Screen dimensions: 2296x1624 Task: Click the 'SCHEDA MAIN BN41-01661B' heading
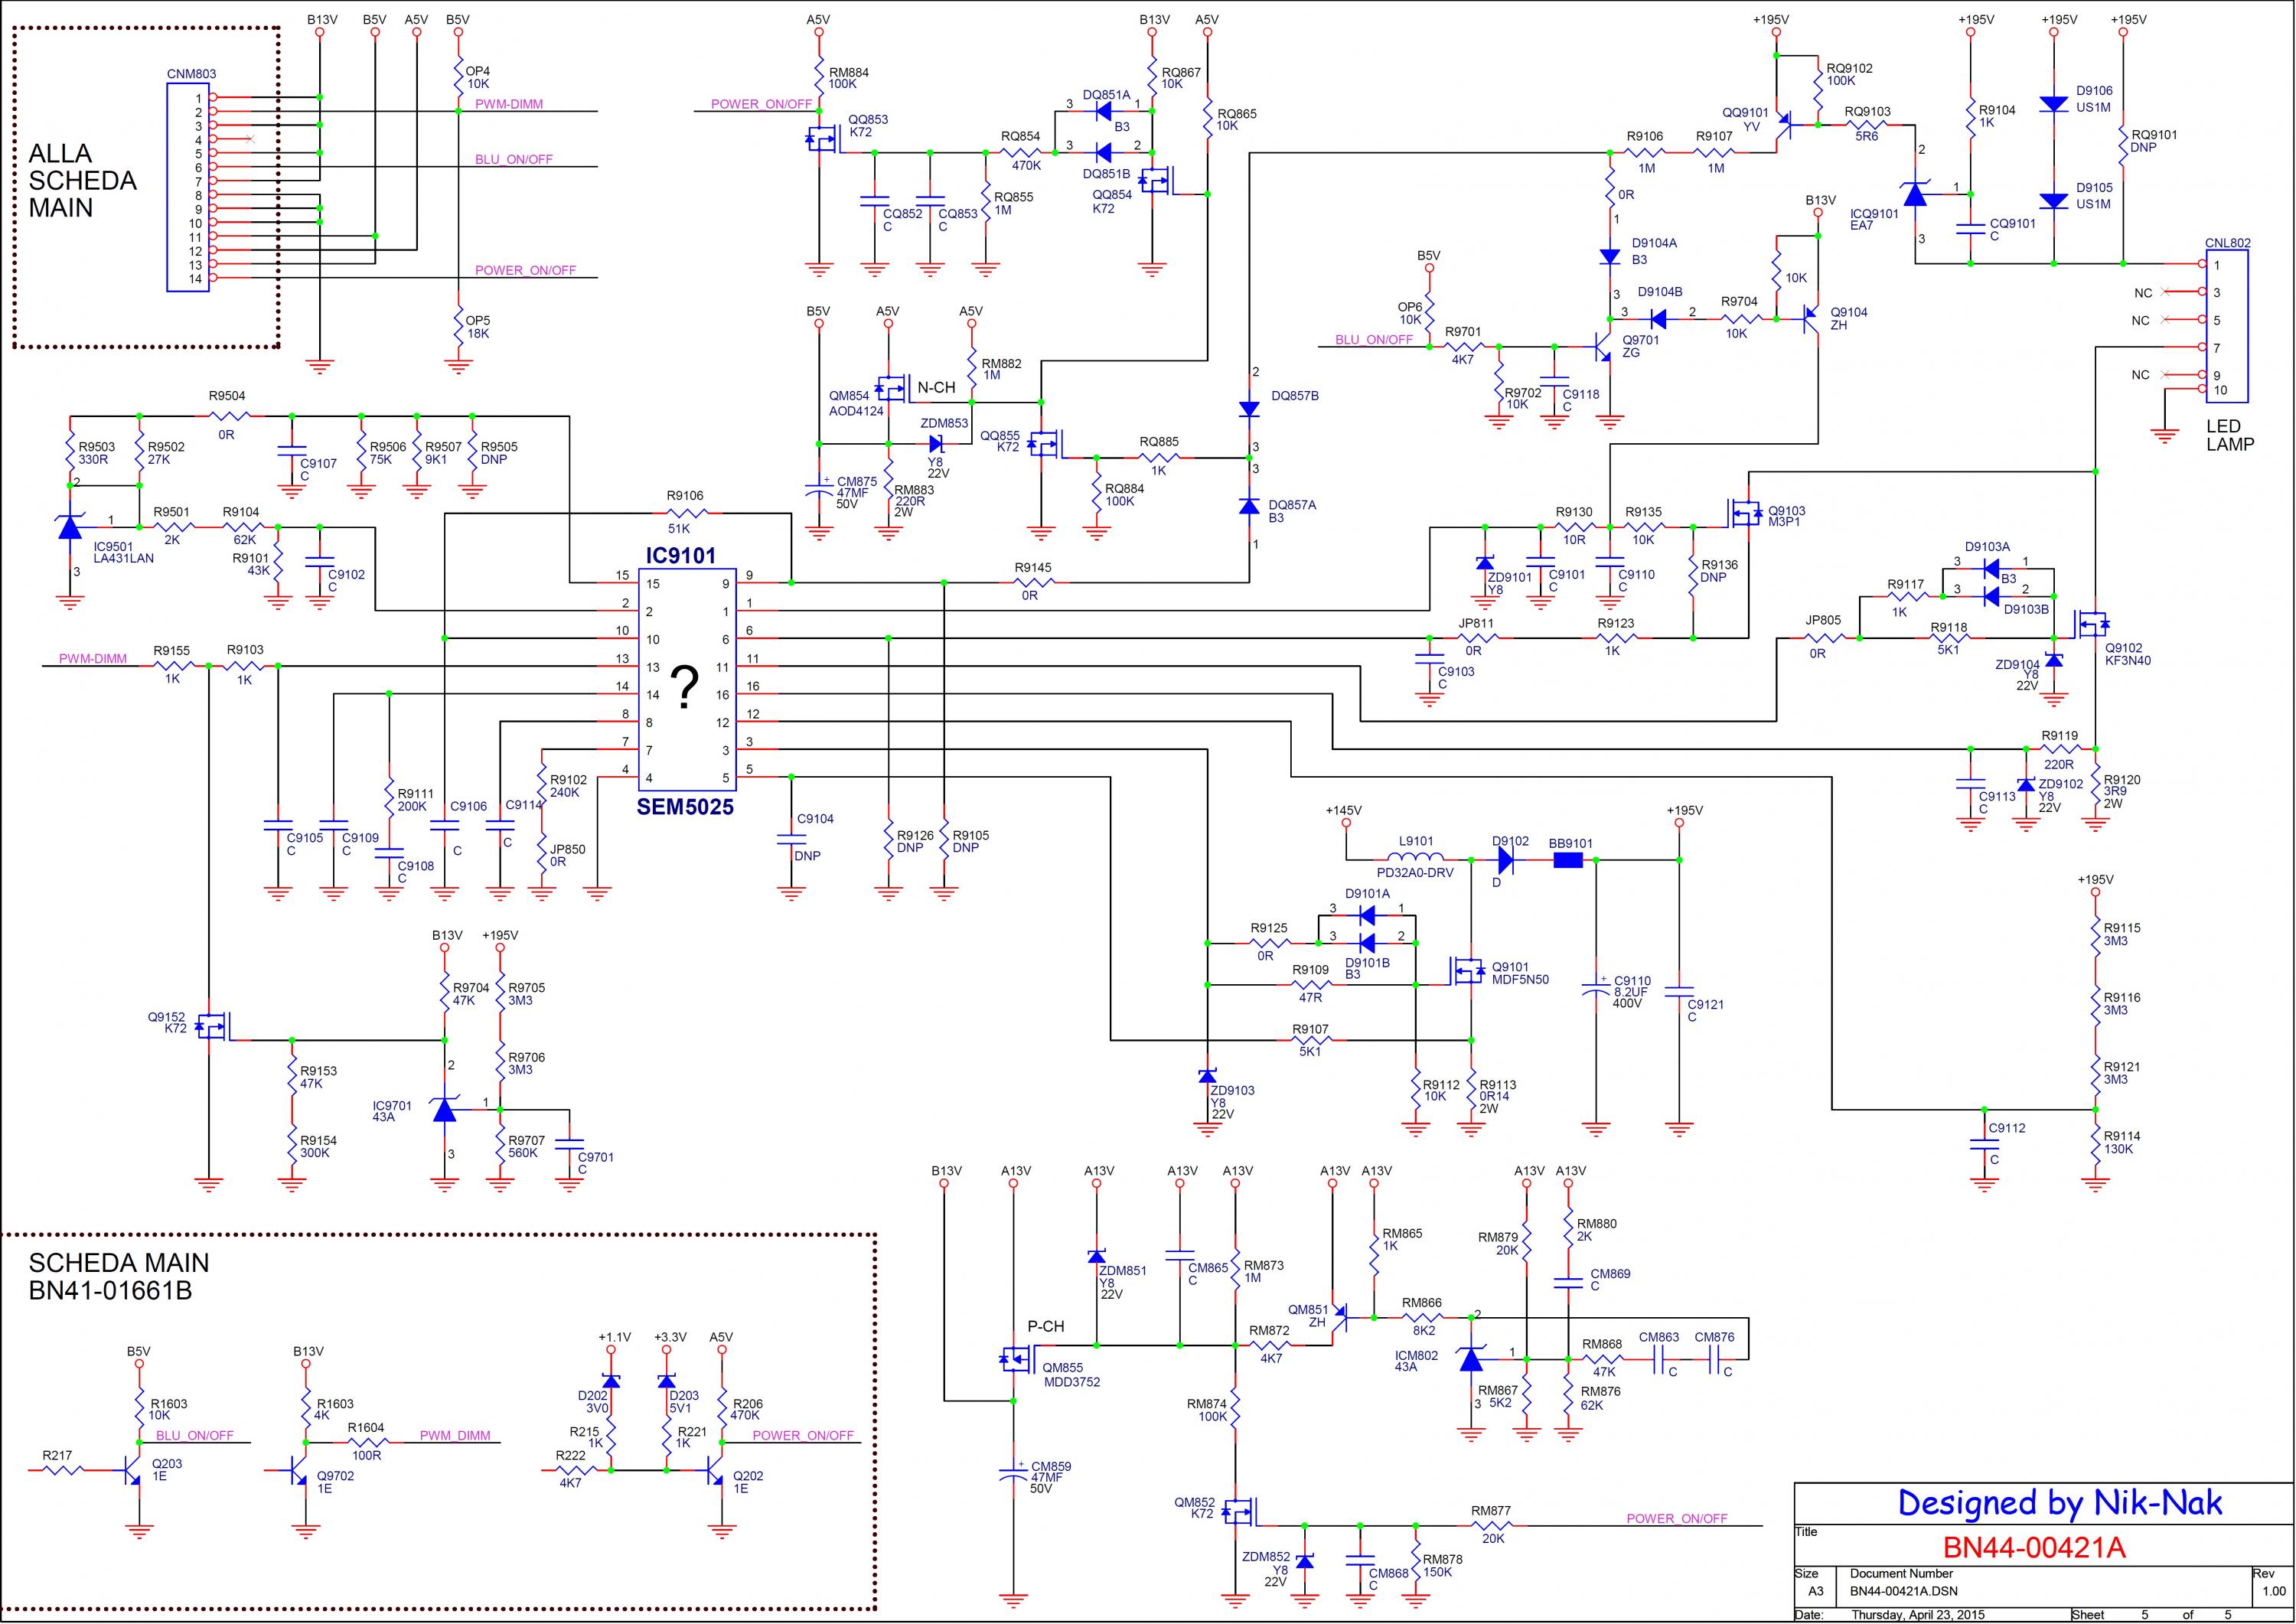click(118, 1277)
